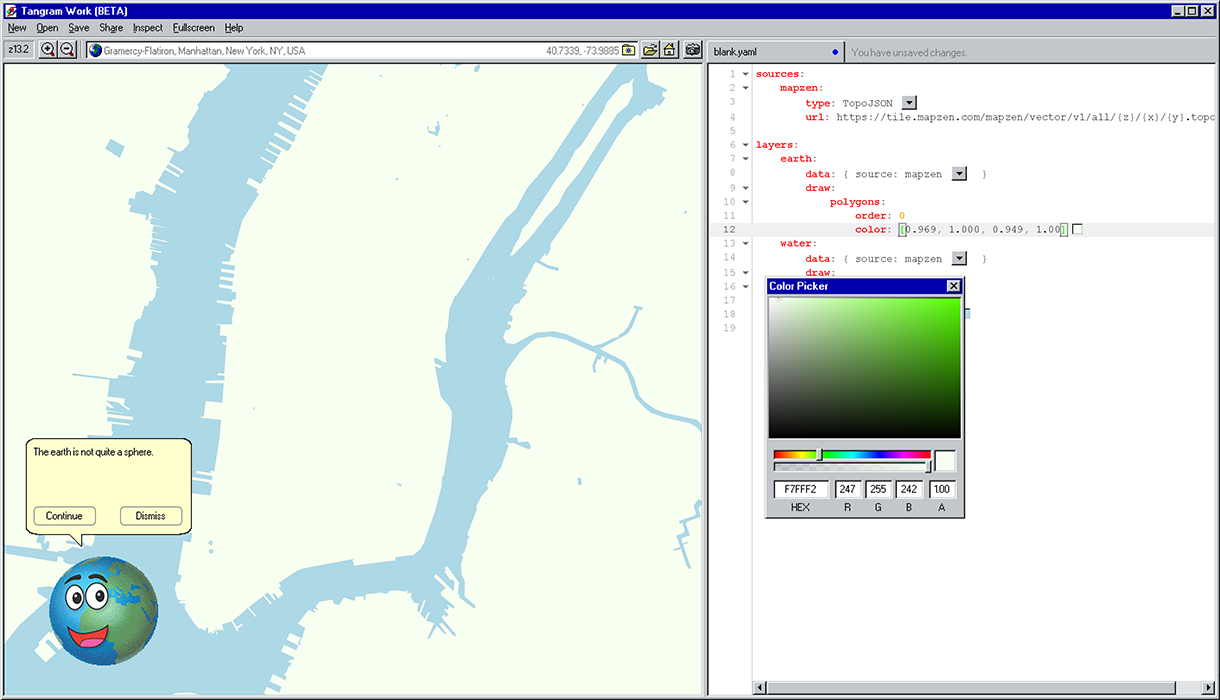Open the water layer source dropdown

pos(959,259)
